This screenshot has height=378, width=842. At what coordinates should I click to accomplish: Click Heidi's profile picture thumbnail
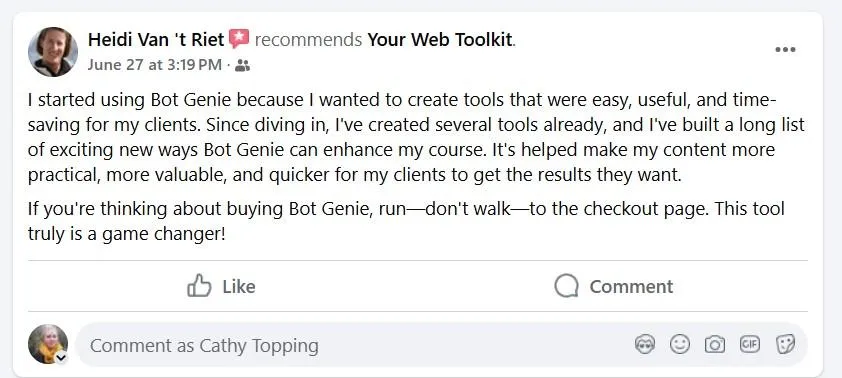coord(53,52)
